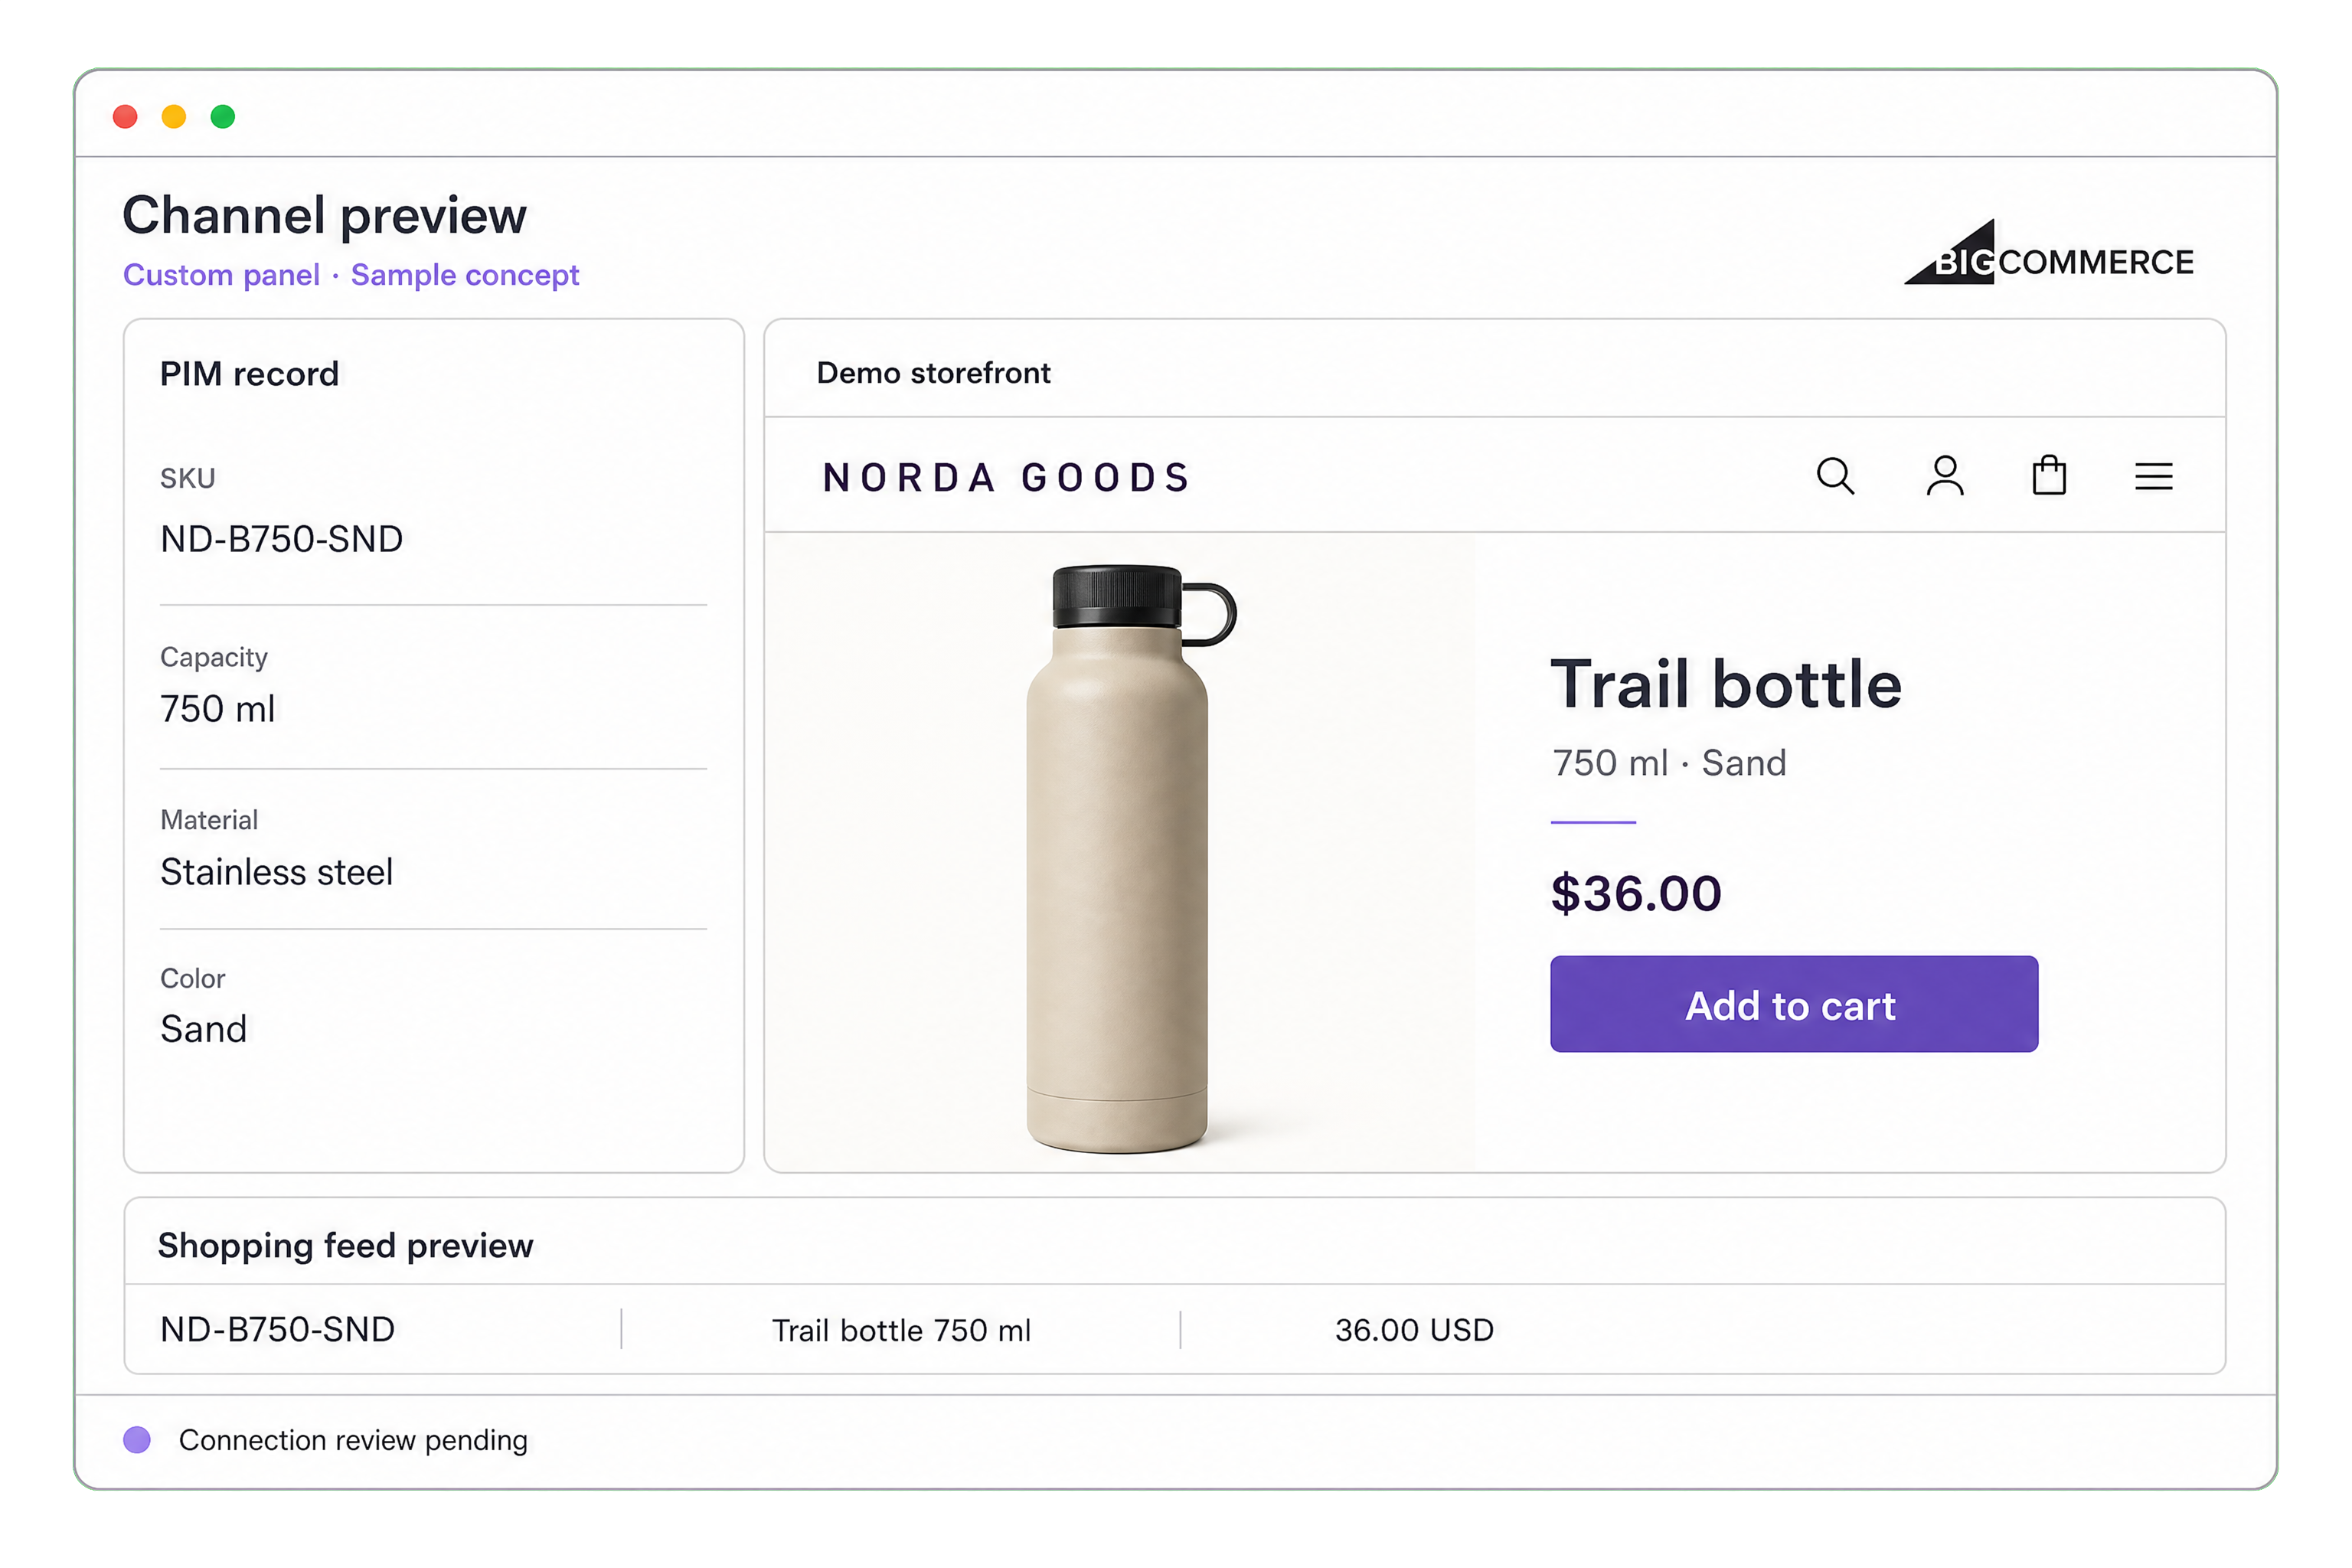Click the Capacity field label

click(x=214, y=657)
